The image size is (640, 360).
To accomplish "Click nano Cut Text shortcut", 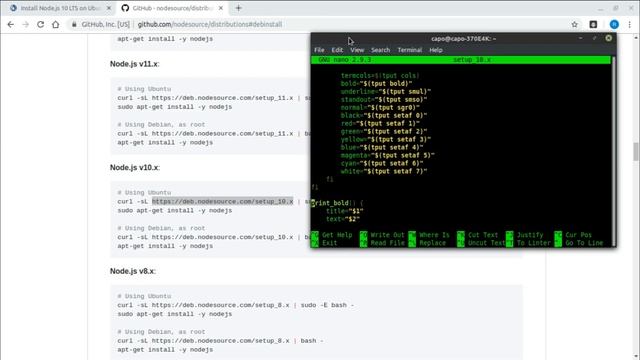I will pyautogui.click(x=478, y=235).
